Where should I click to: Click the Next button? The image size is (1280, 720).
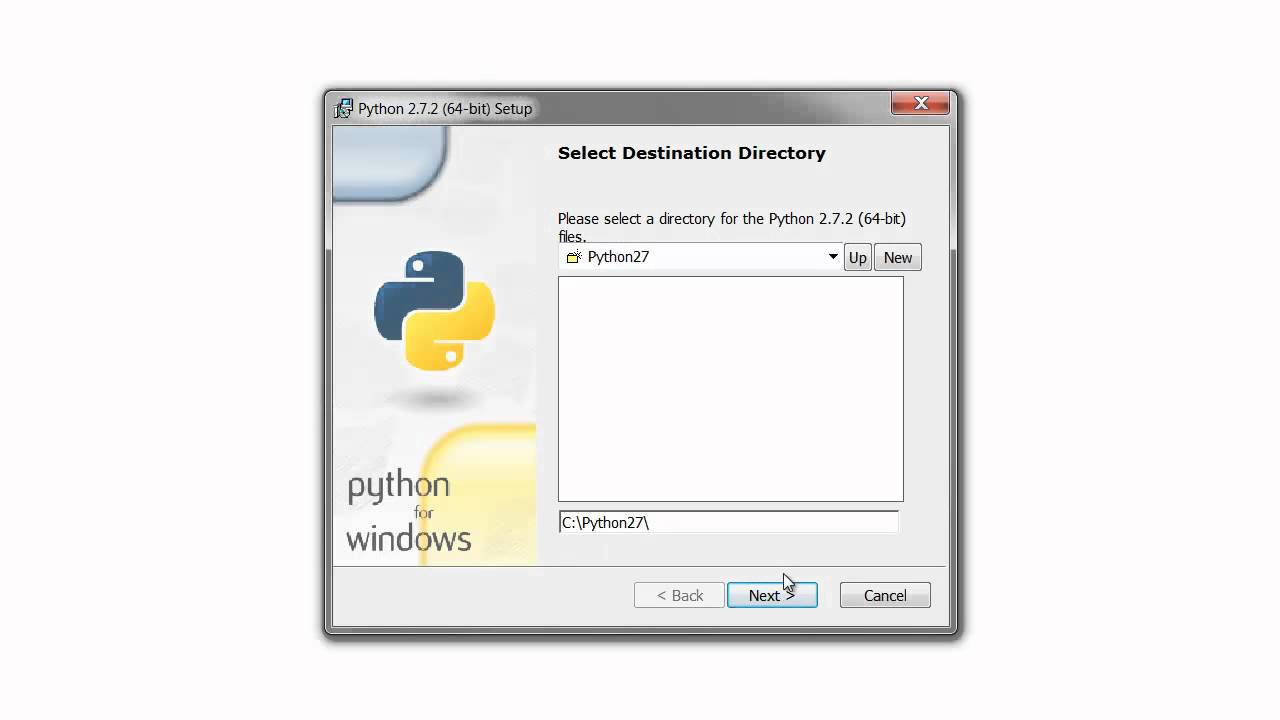772,595
